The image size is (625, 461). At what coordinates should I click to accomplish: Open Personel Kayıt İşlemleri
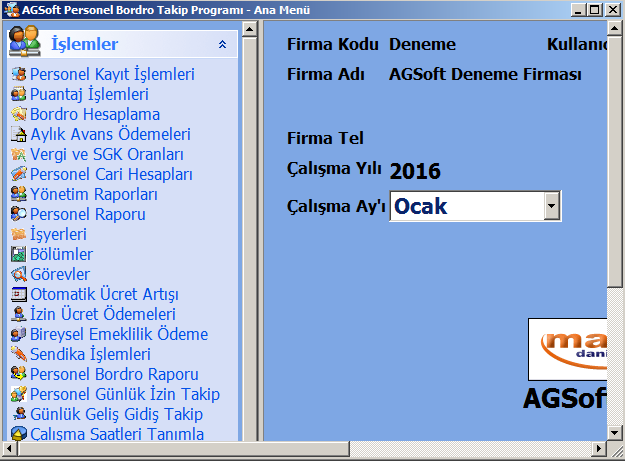click(112, 75)
